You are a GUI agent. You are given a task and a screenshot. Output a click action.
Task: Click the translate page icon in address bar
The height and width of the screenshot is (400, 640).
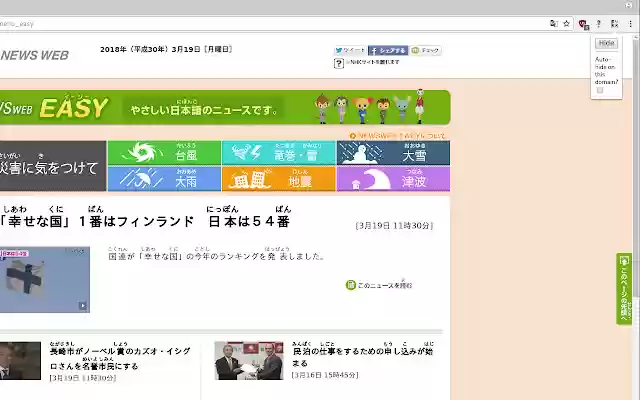coord(553,24)
